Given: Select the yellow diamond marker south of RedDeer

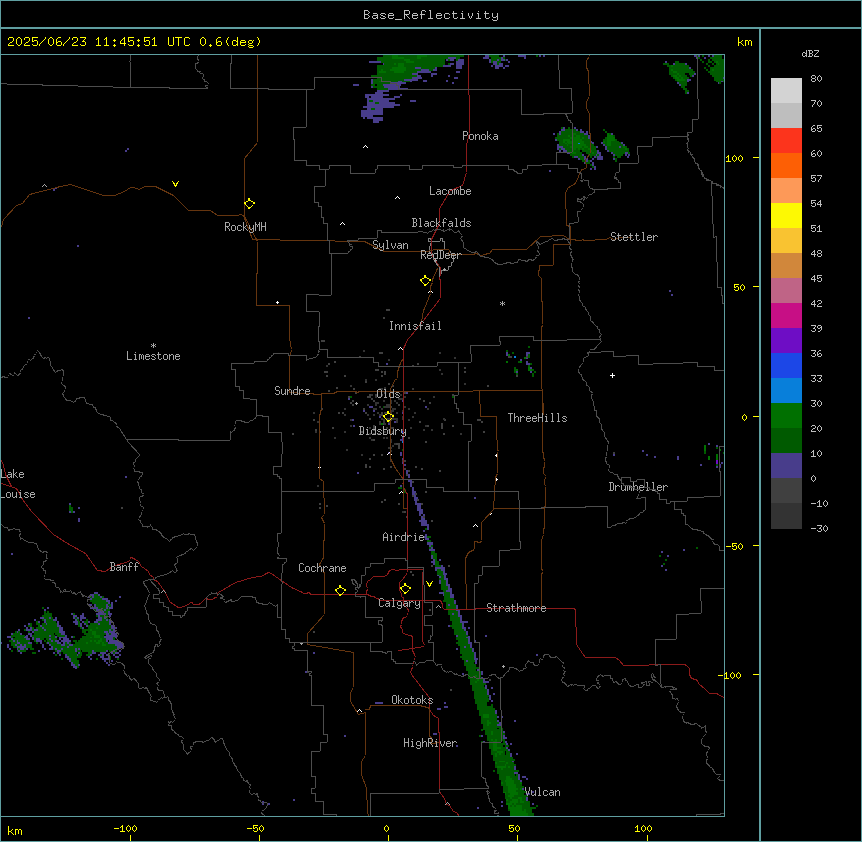Looking at the screenshot, I should click(x=425, y=280).
